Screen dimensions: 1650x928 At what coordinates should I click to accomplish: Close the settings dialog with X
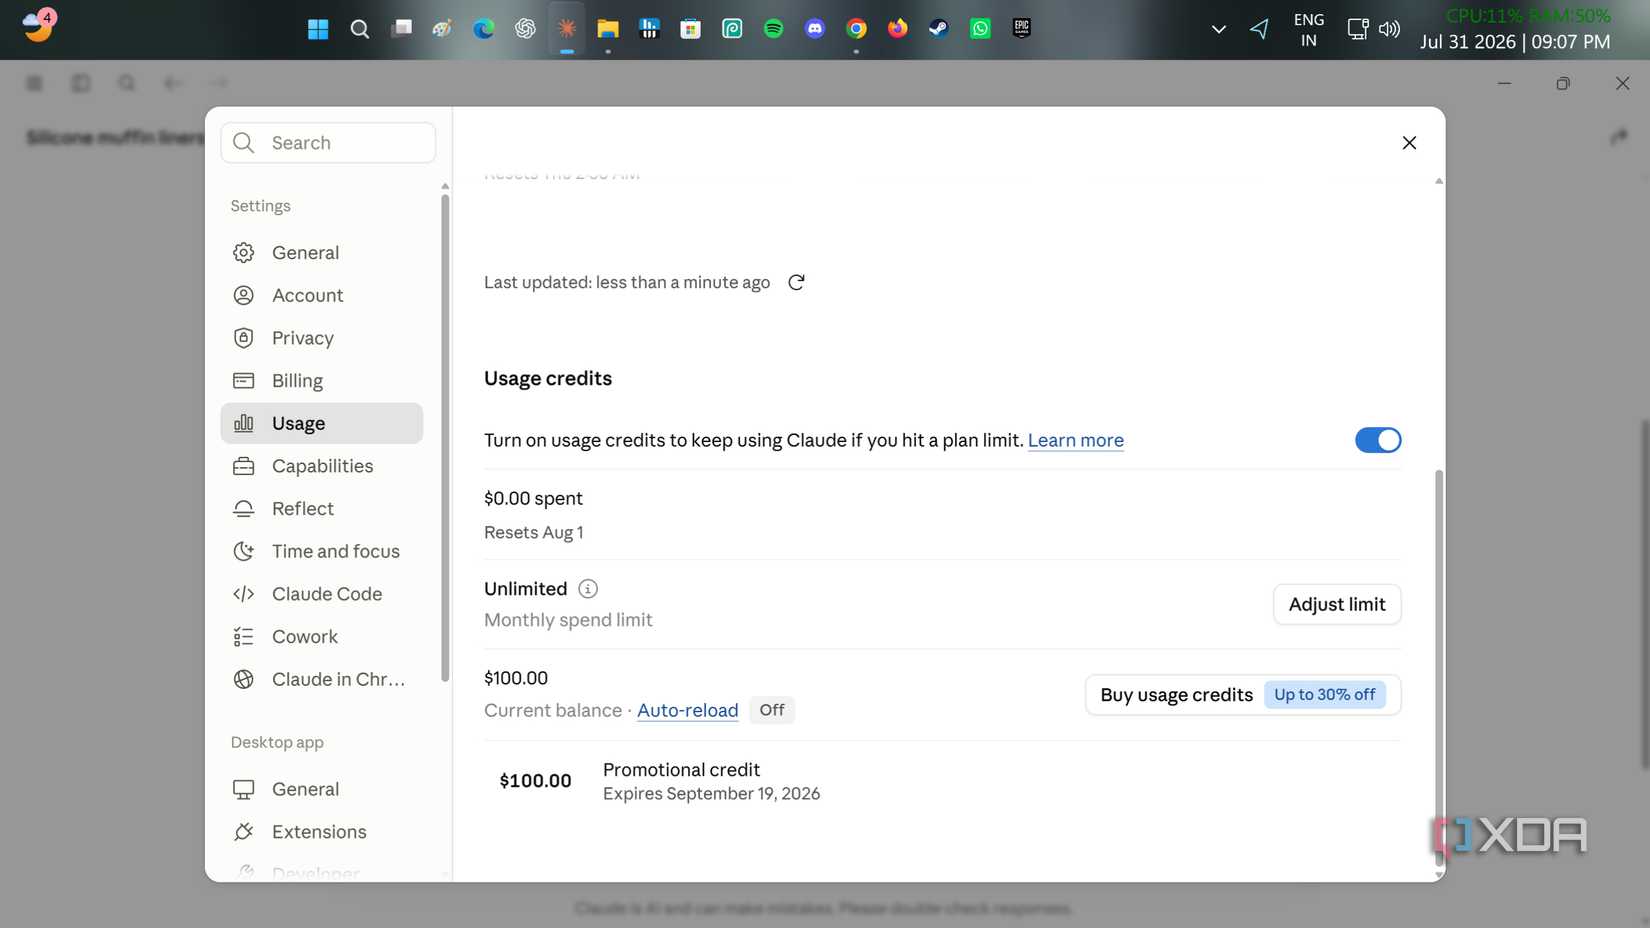coord(1409,143)
